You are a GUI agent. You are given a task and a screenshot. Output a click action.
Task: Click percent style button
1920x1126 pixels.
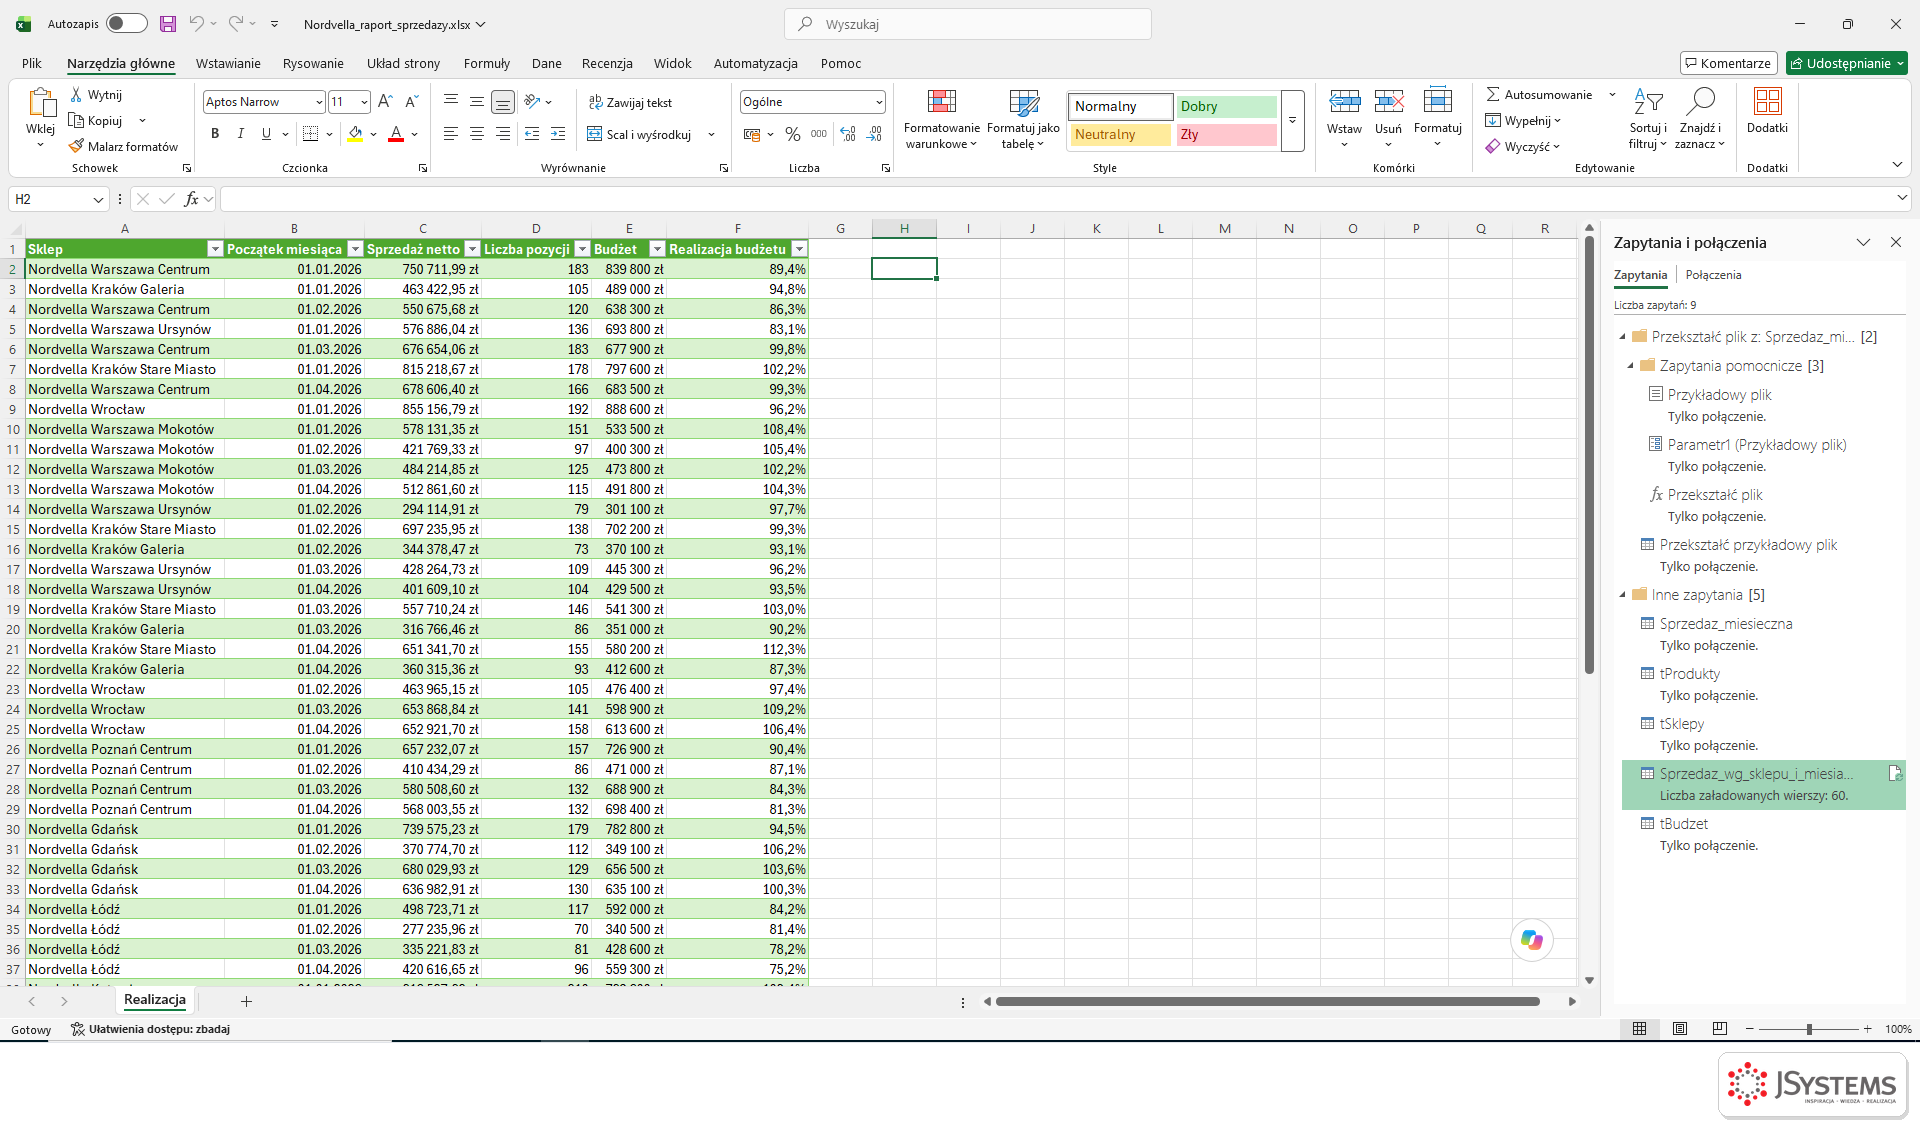pos(793,134)
